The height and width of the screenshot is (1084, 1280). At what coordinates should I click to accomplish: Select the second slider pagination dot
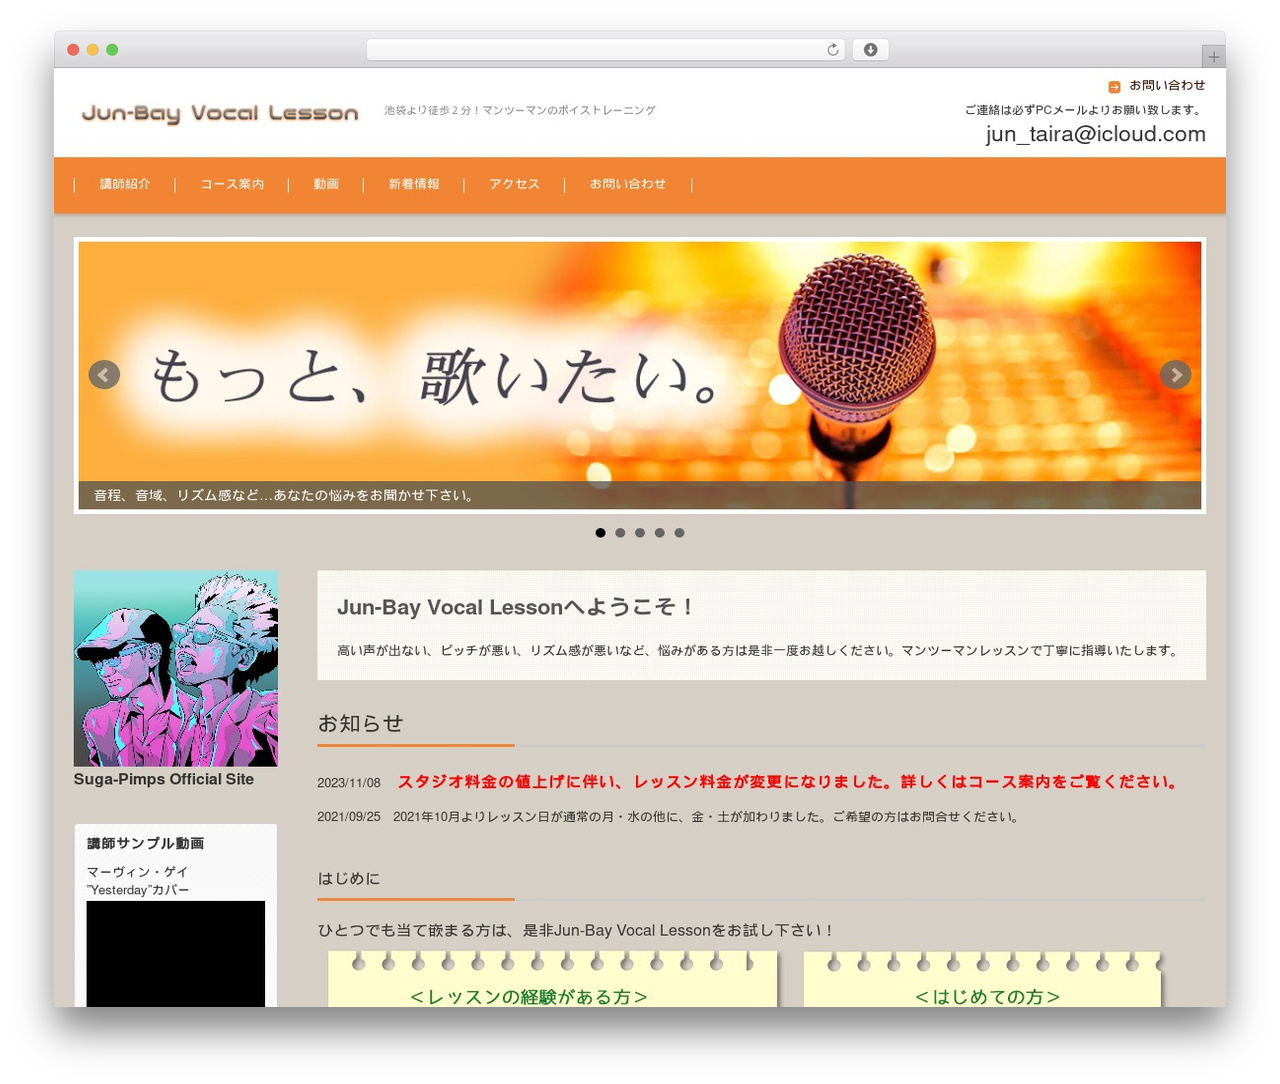[620, 533]
